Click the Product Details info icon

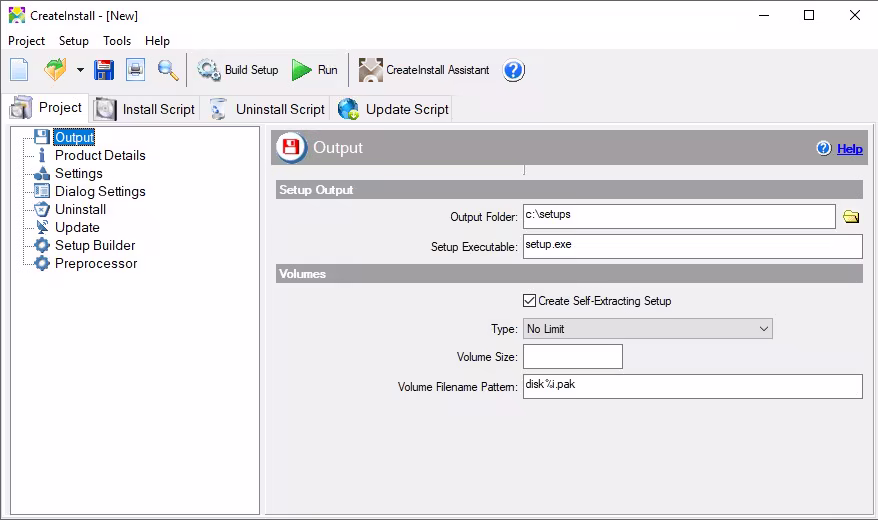[x=42, y=155]
